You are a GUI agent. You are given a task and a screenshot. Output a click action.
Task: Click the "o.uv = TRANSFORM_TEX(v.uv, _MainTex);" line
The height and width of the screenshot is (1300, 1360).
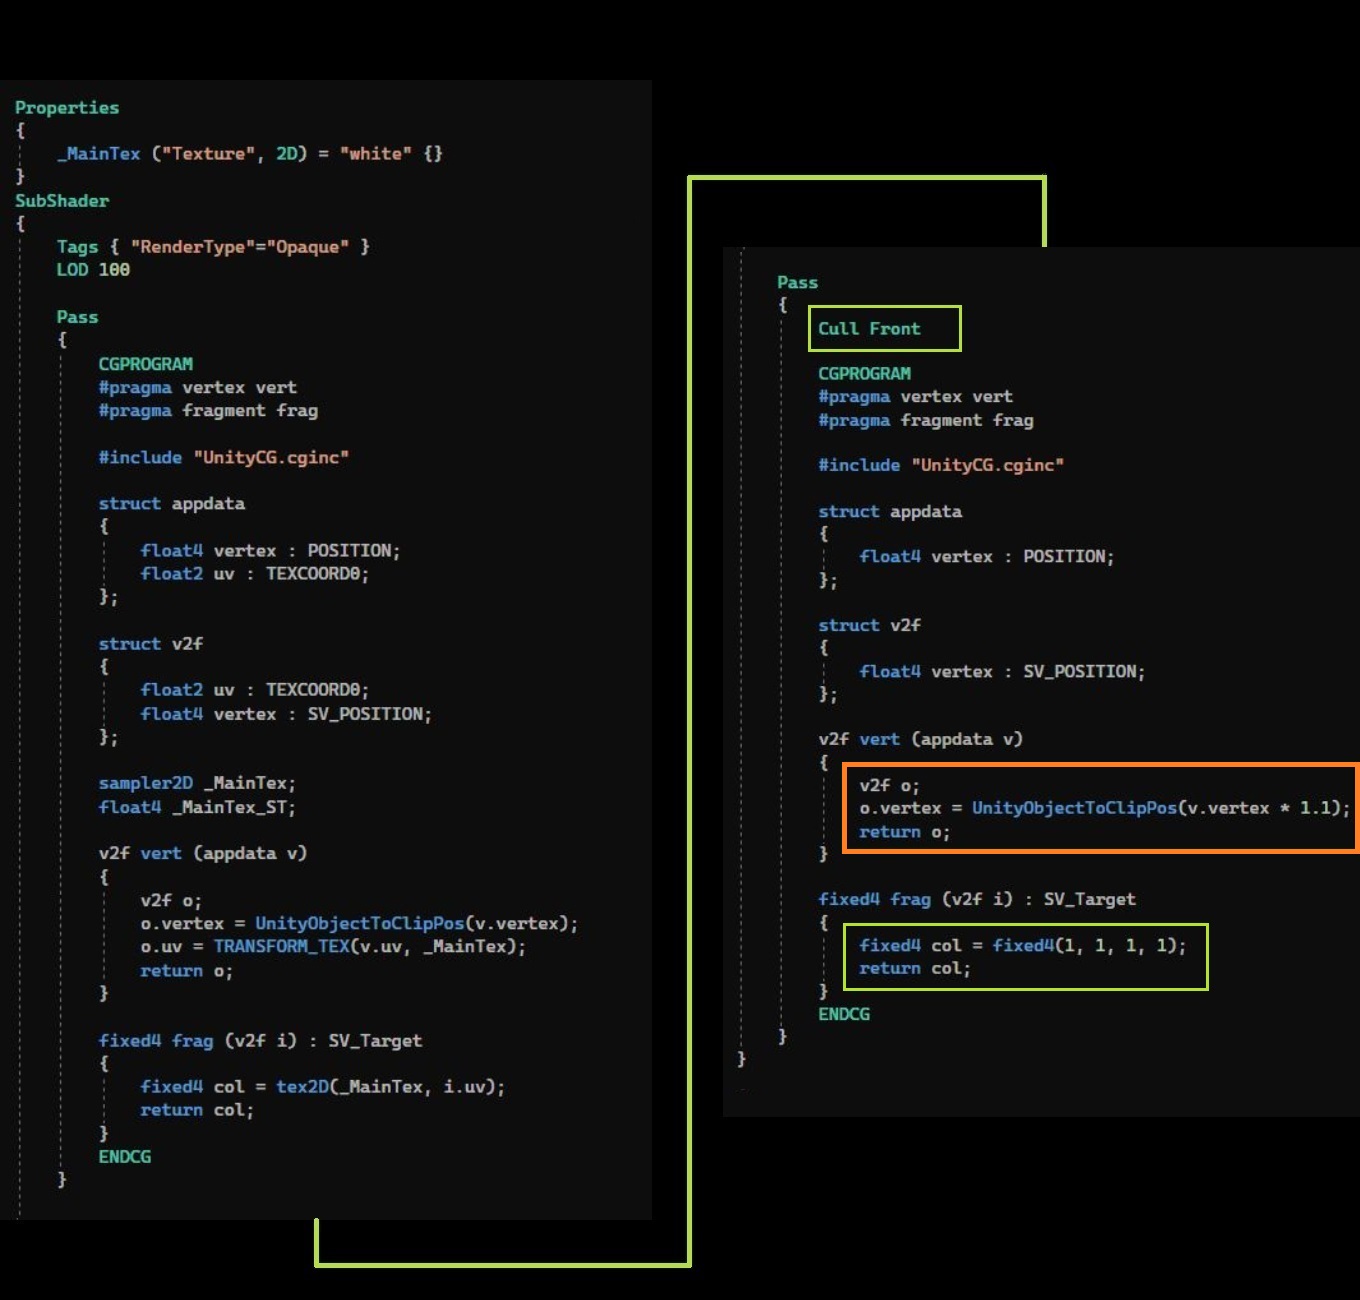tap(333, 945)
